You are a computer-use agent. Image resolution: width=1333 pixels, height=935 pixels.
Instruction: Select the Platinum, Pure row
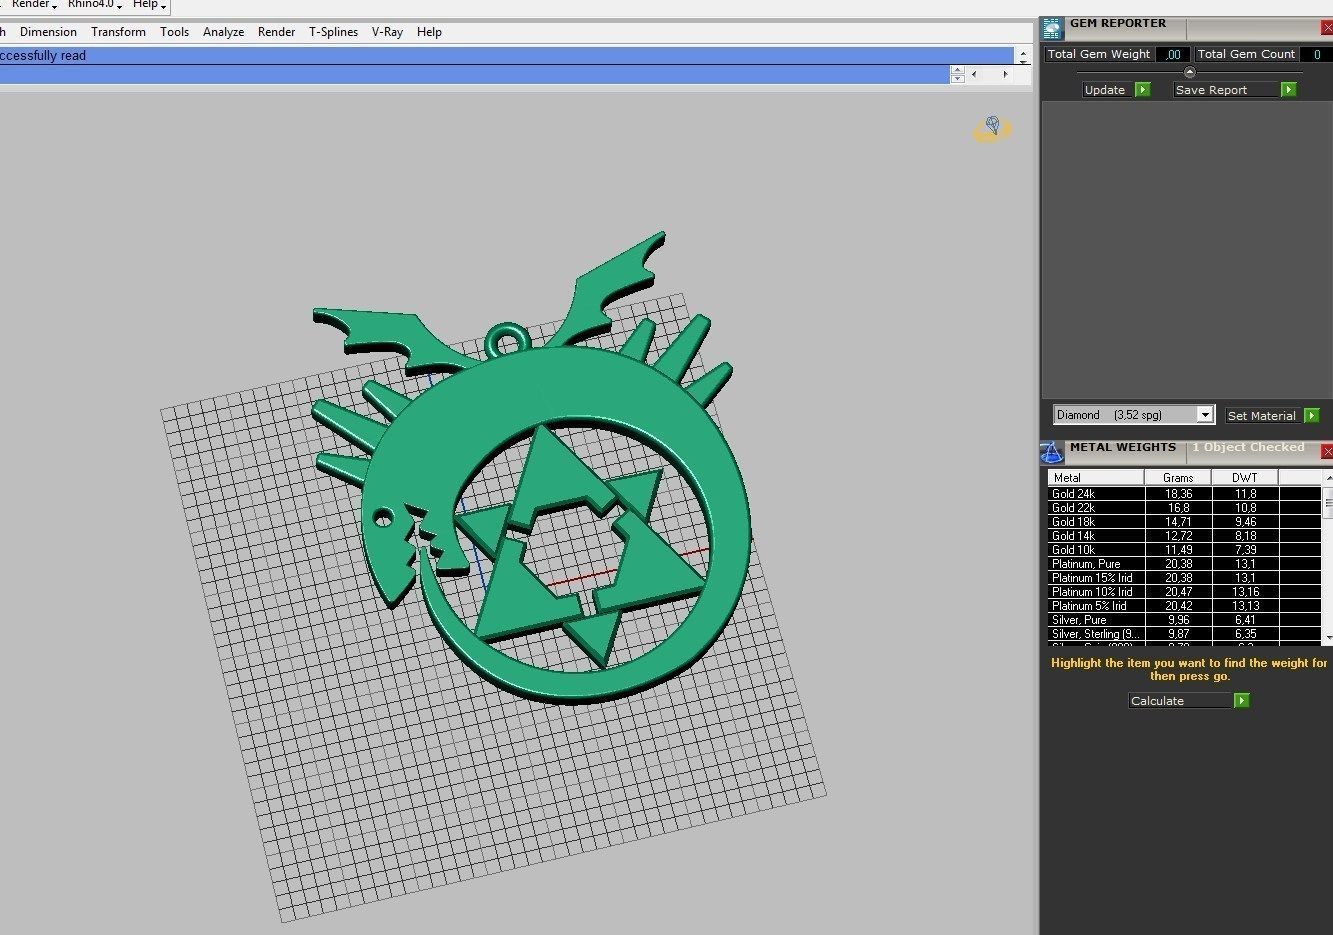[1184, 564]
